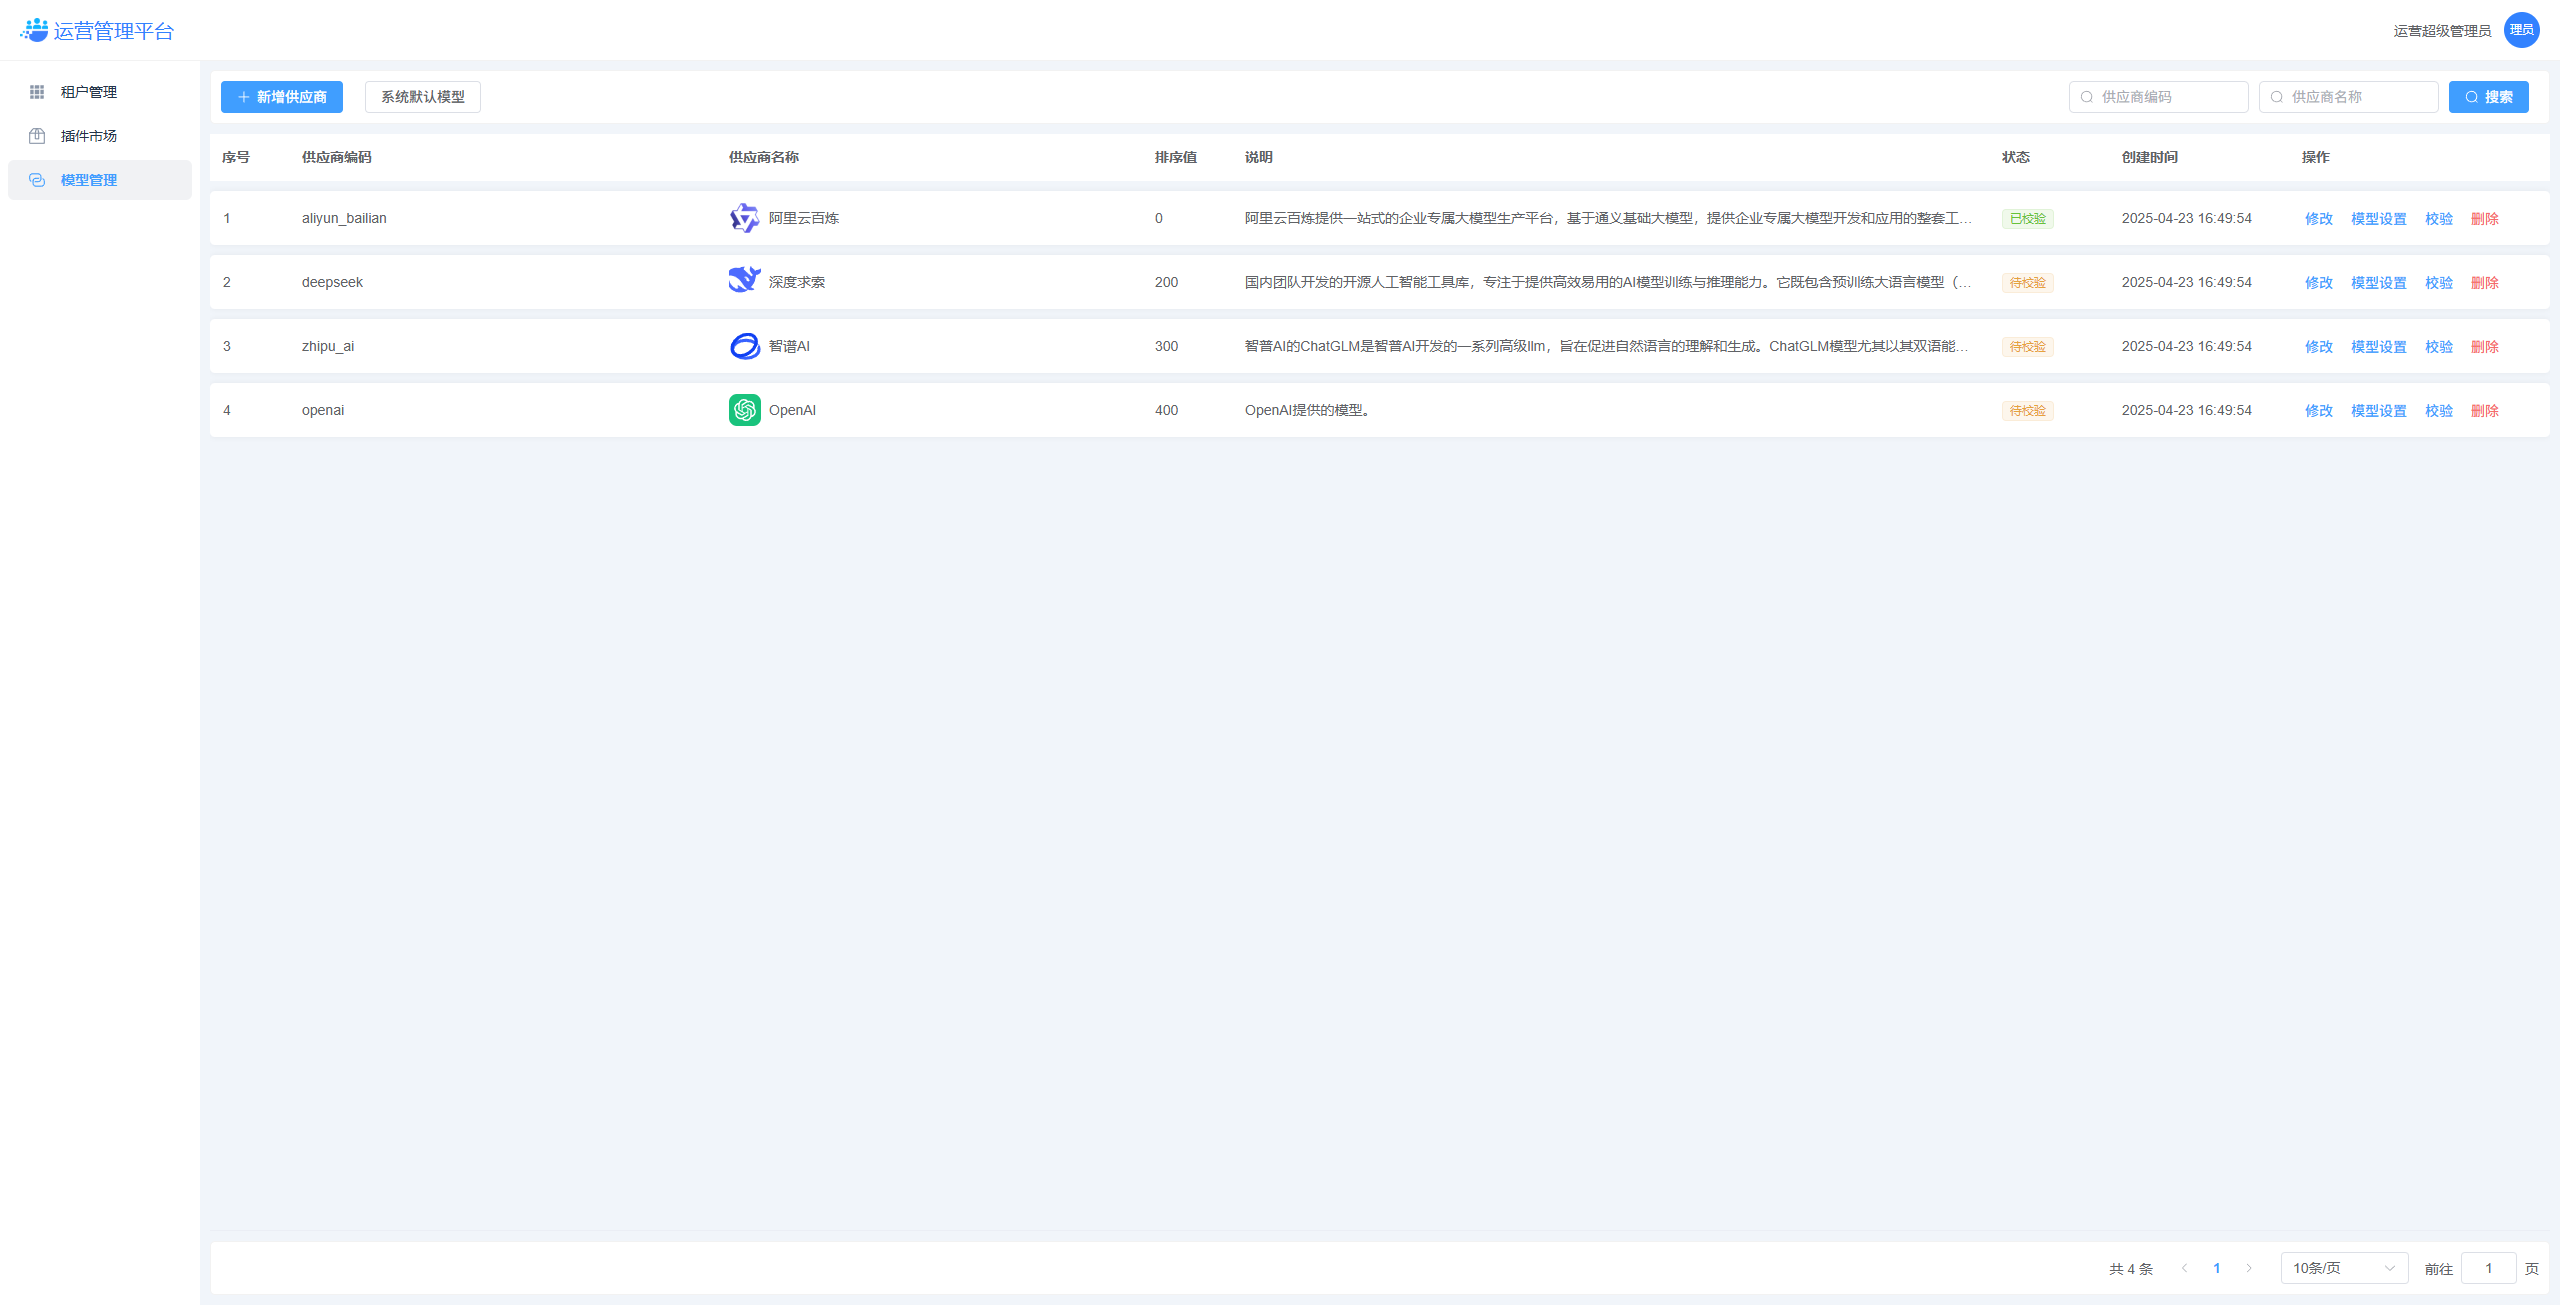Click the 排序值 column header

pyautogui.click(x=1176, y=157)
